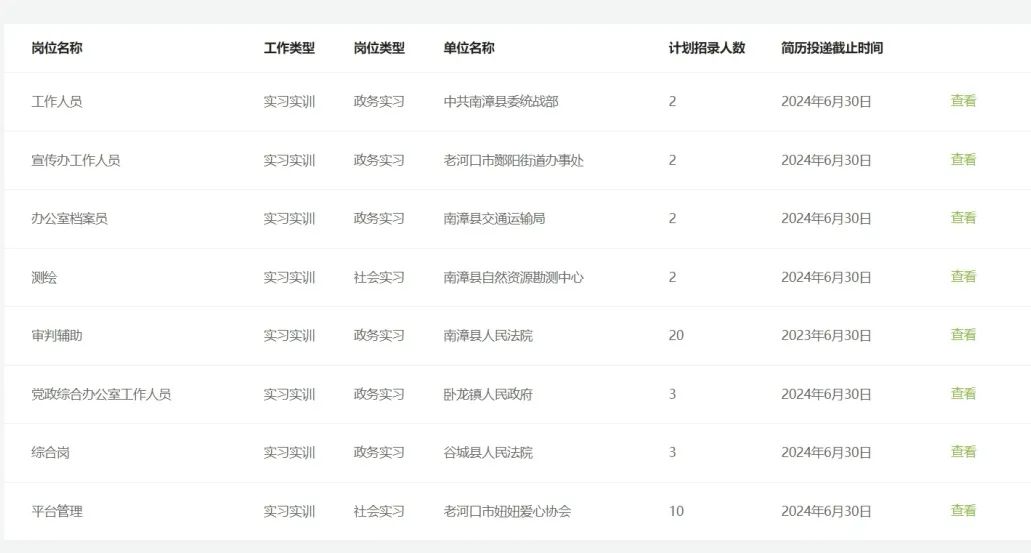The width and height of the screenshot is (1031, 553).
Task: Click the recruit count 20 cell
Action: [676, 335]
